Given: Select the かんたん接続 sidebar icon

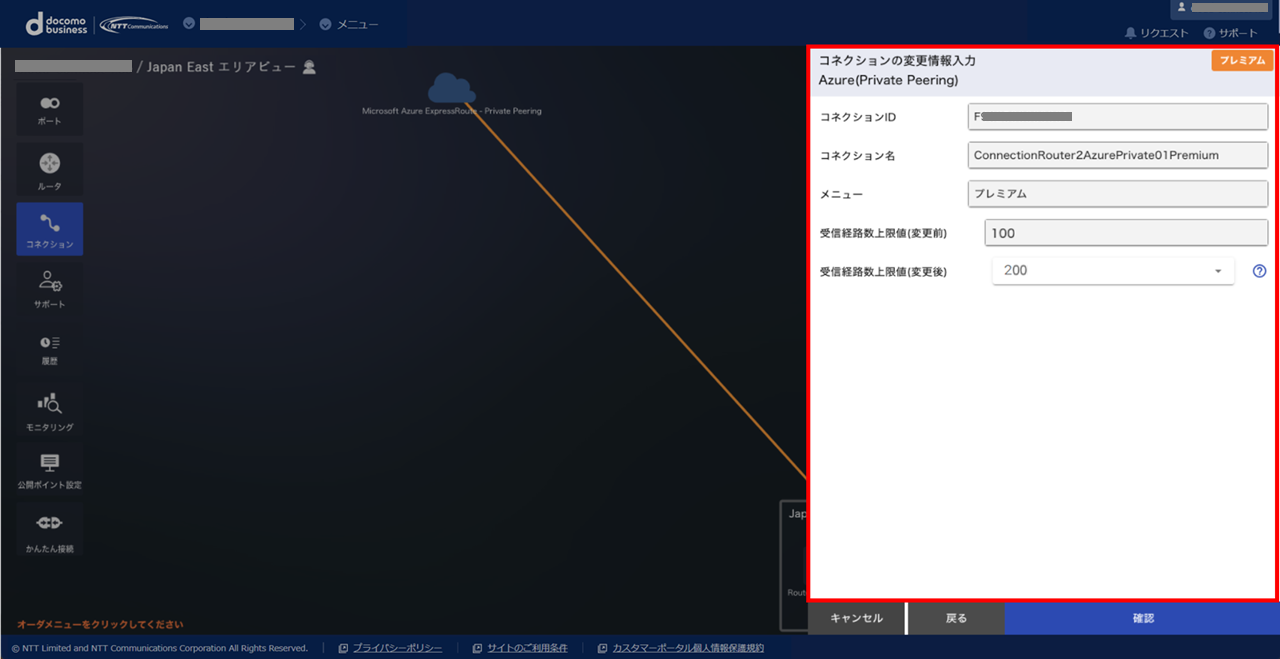Looking at the screenshot, I should click(x=49, y=531).
